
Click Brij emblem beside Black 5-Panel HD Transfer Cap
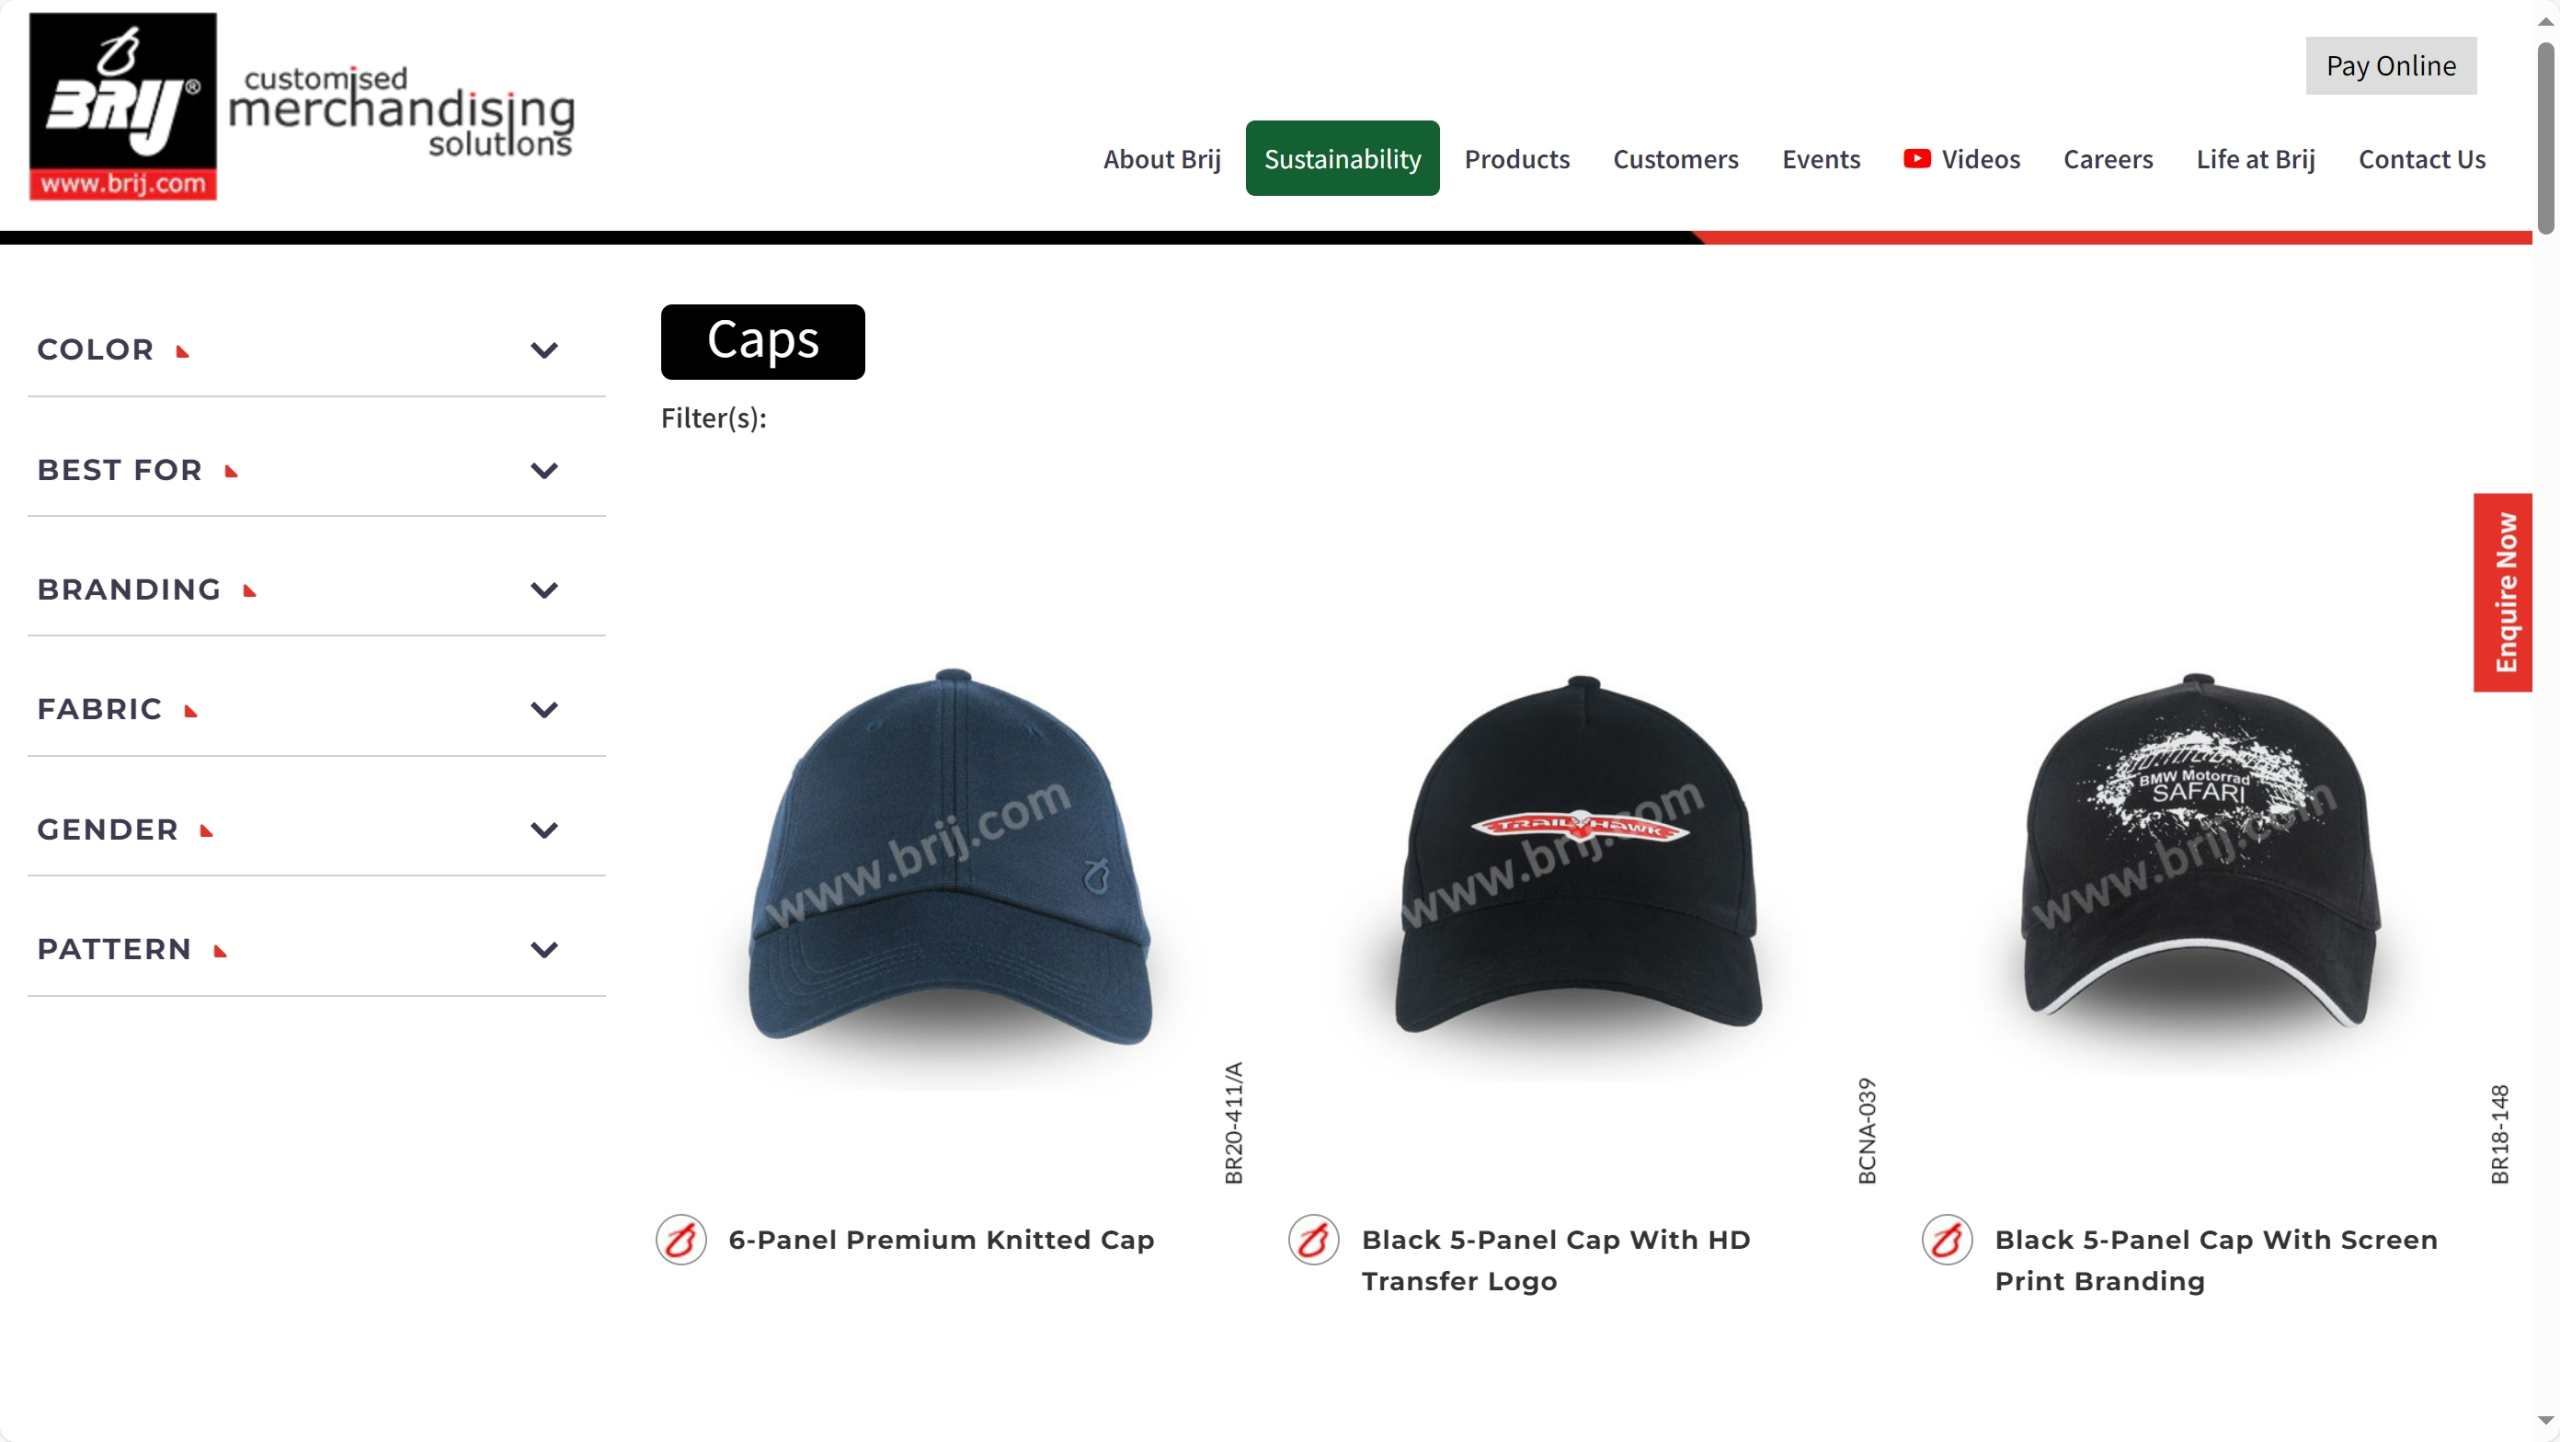(1314, 1240)
